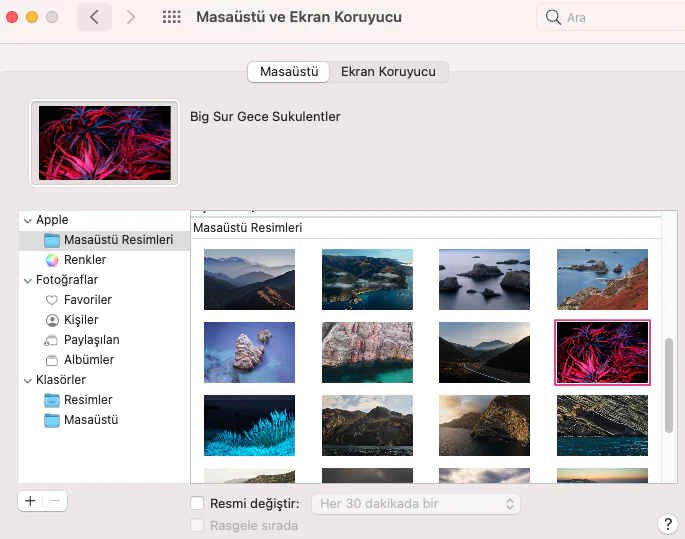685x539 pixels.
Task: Click the plus button to add folder
Action: (x=30, y=501)
